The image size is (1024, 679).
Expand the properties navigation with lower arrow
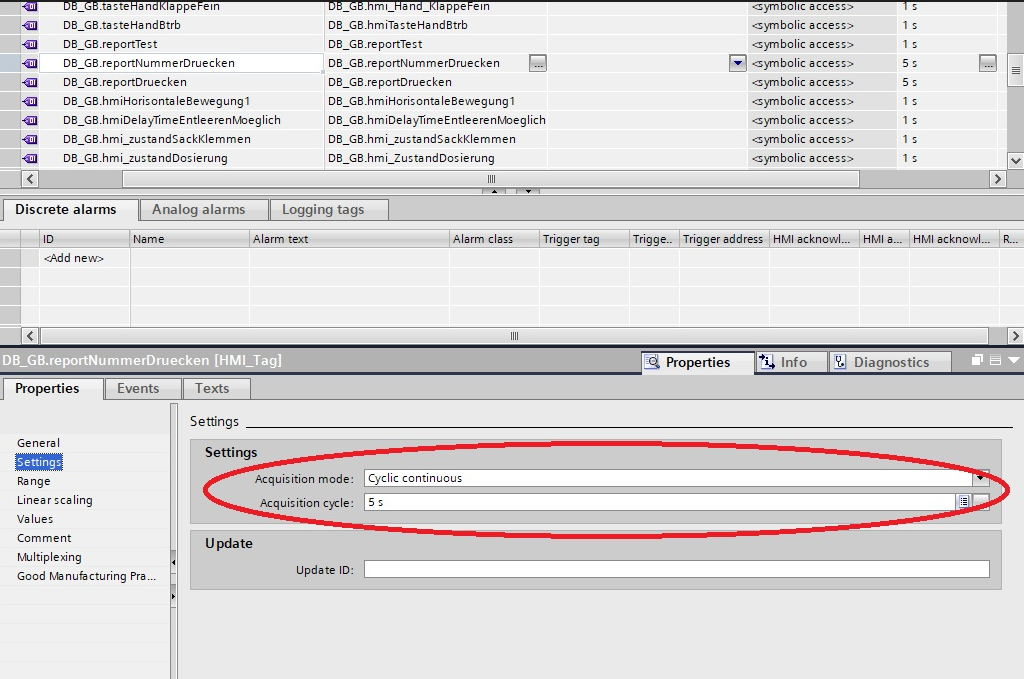(173, 596)
